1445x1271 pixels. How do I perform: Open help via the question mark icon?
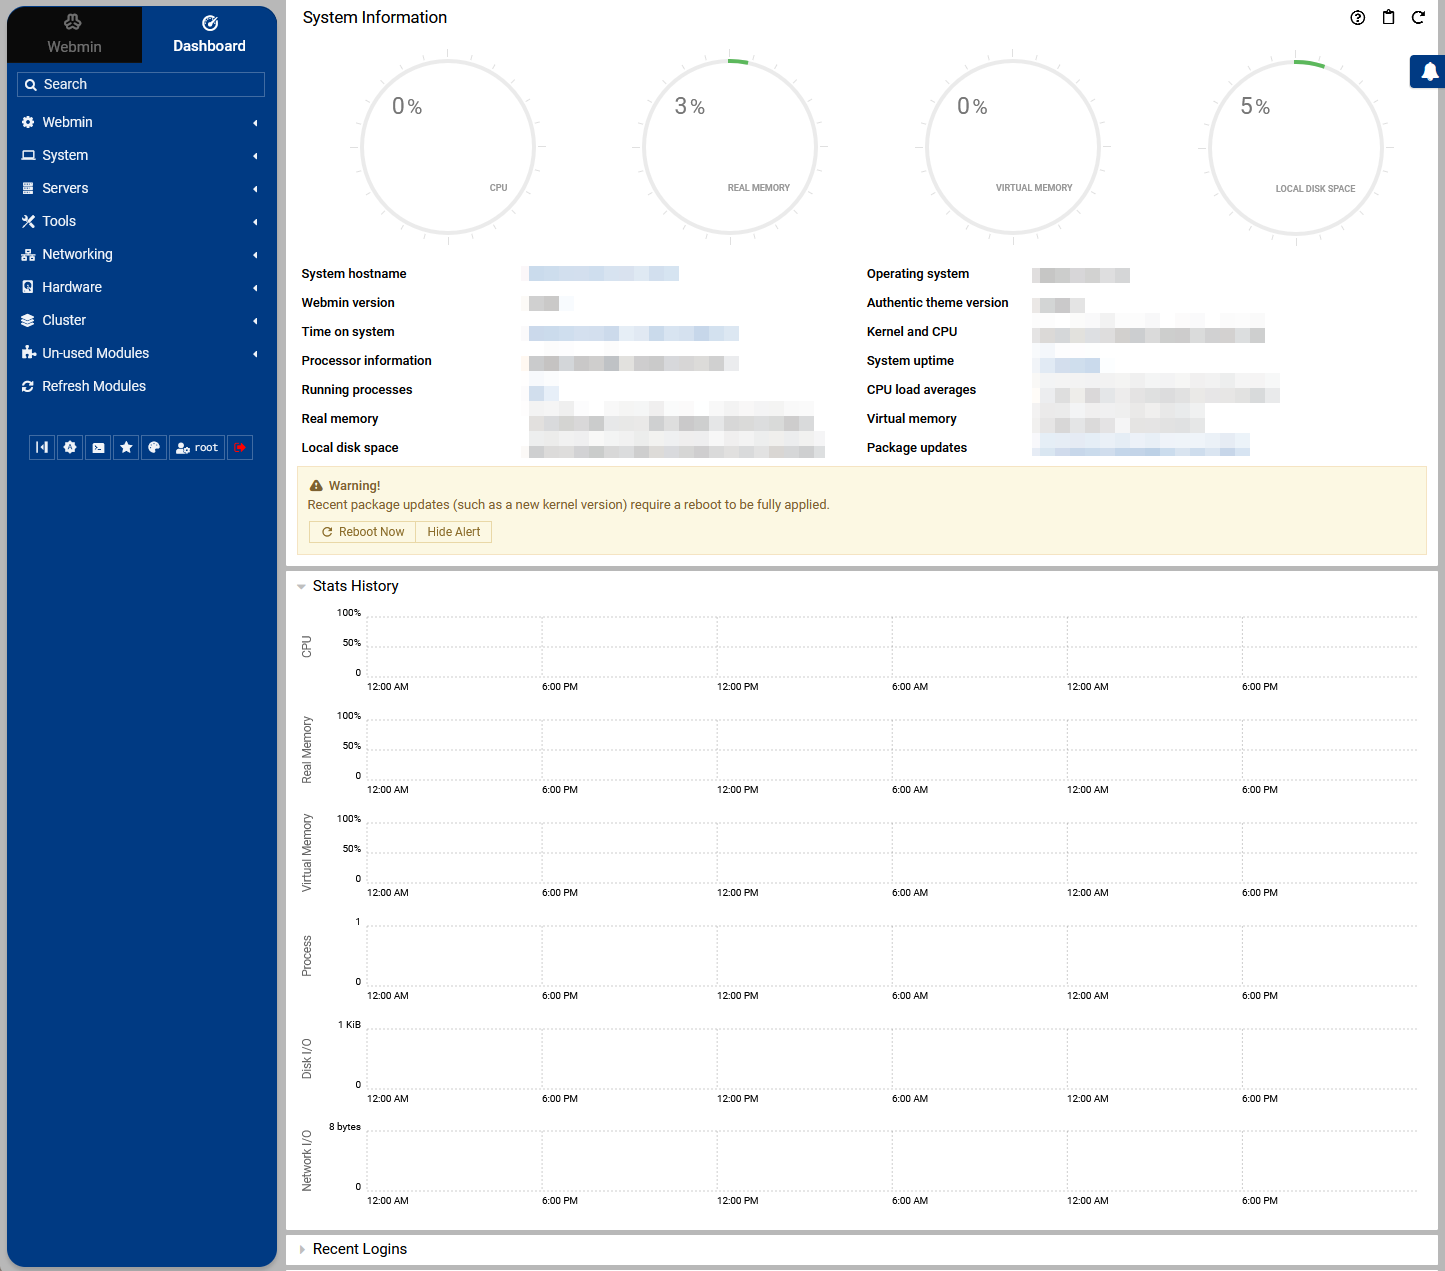pos(1357,18)
